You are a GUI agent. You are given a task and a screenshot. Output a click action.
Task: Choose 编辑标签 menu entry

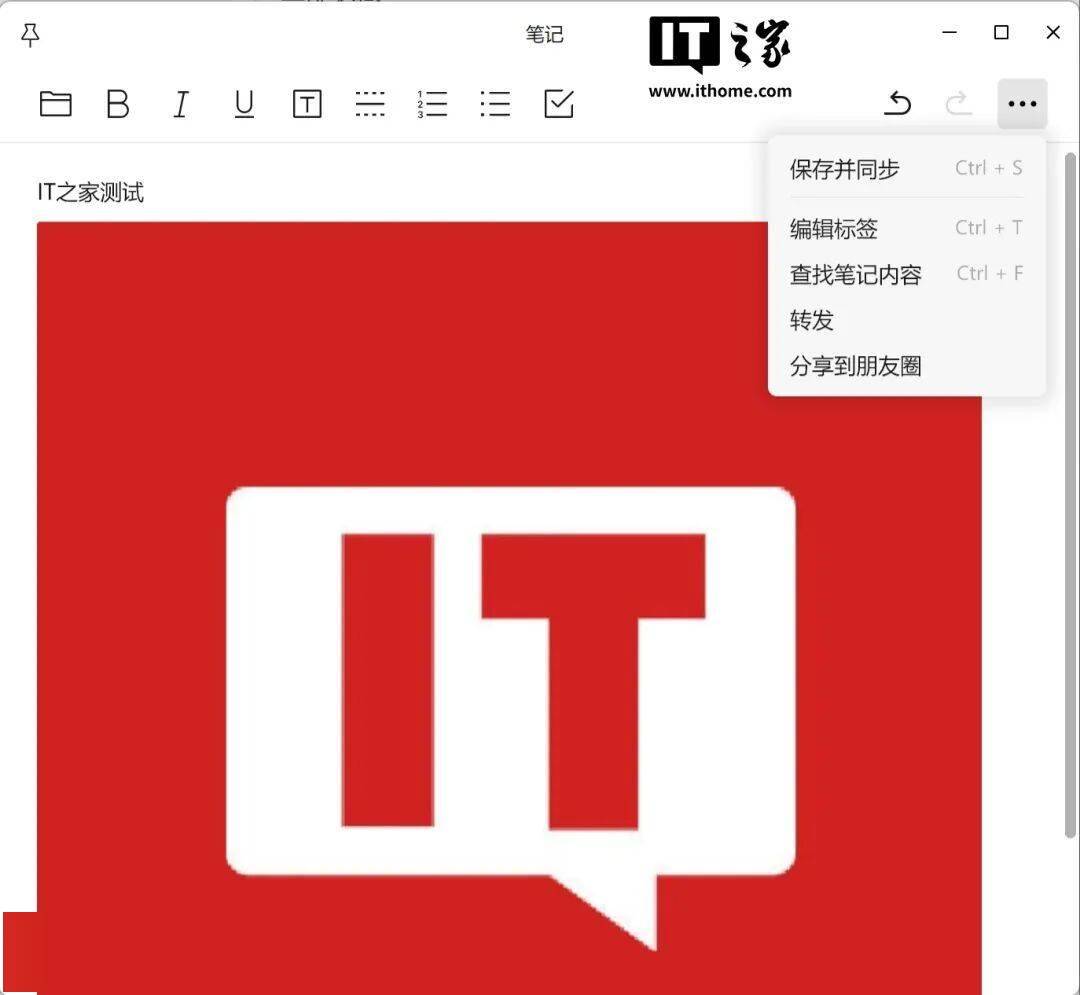tap(834, 229)
